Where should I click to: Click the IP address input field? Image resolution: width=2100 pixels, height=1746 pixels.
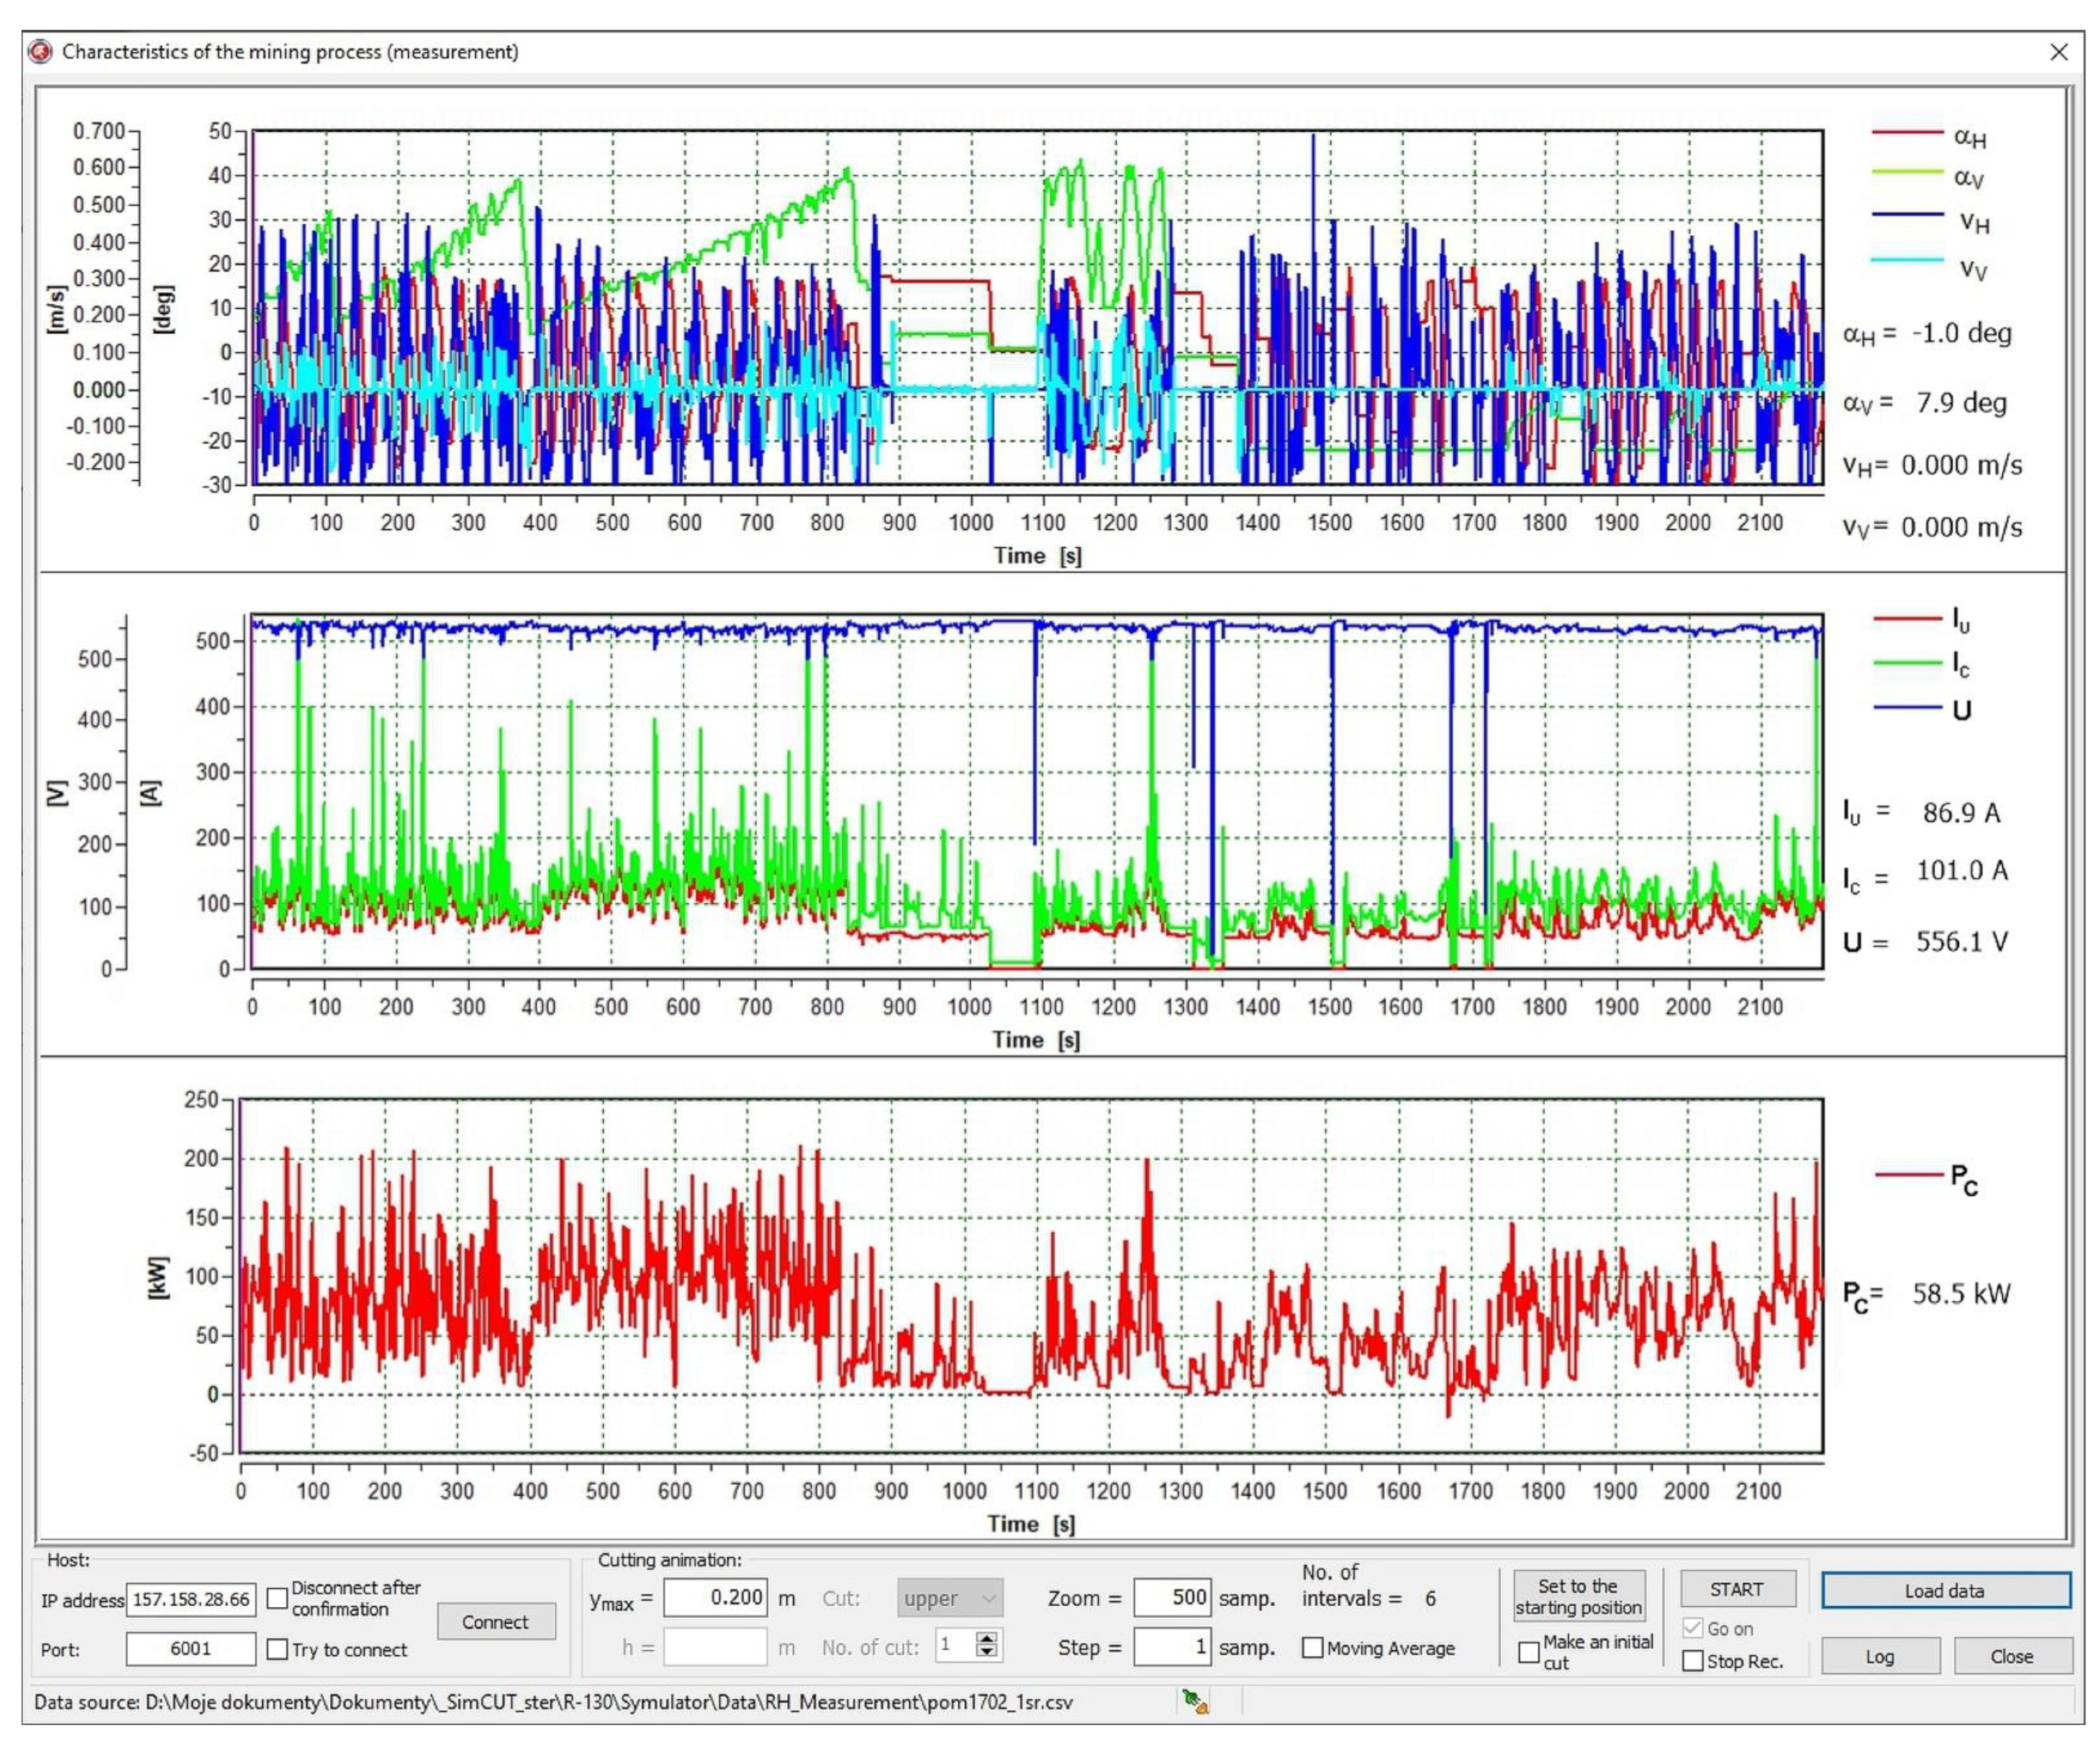click(x=190, y=1599)
